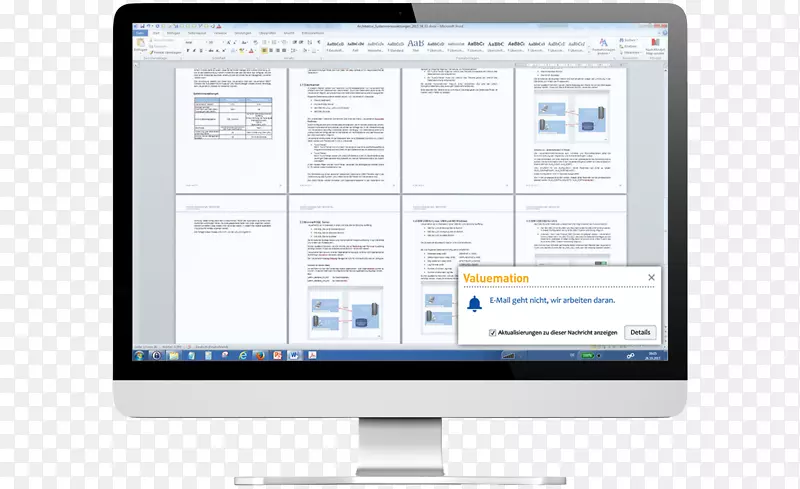Click the server diagram on the bottom-row second page
Screen dimensions: 800x489
pos(345,313)
